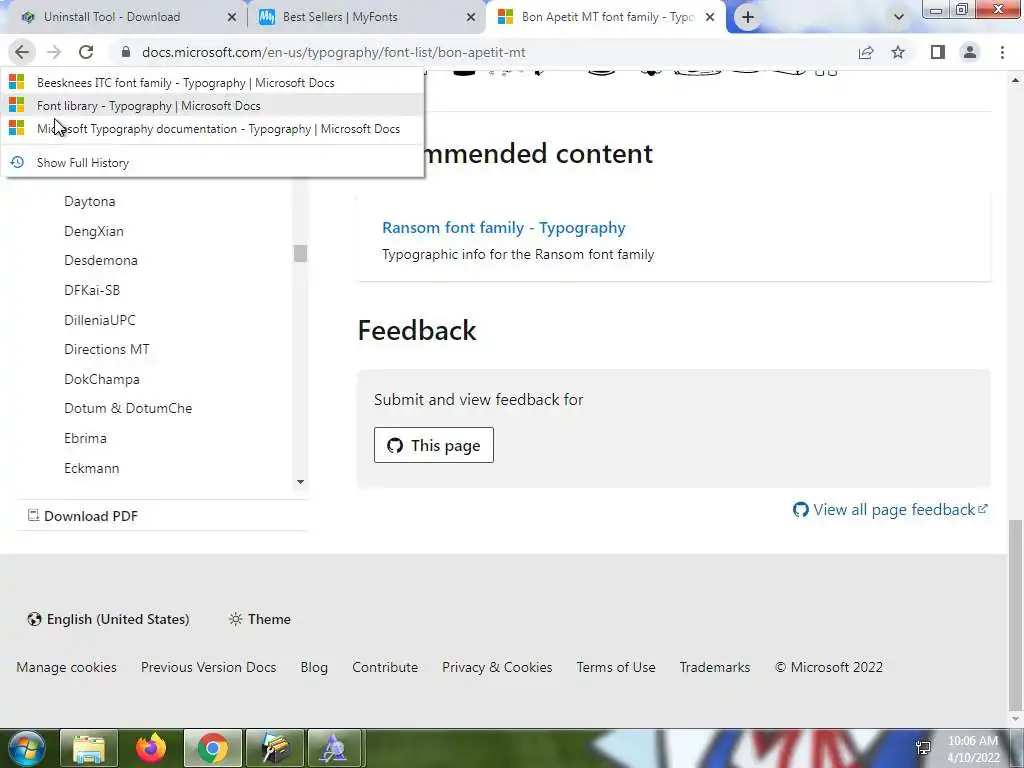
Task: Click the lock icon in address bar
Action: tap(127, 52)
